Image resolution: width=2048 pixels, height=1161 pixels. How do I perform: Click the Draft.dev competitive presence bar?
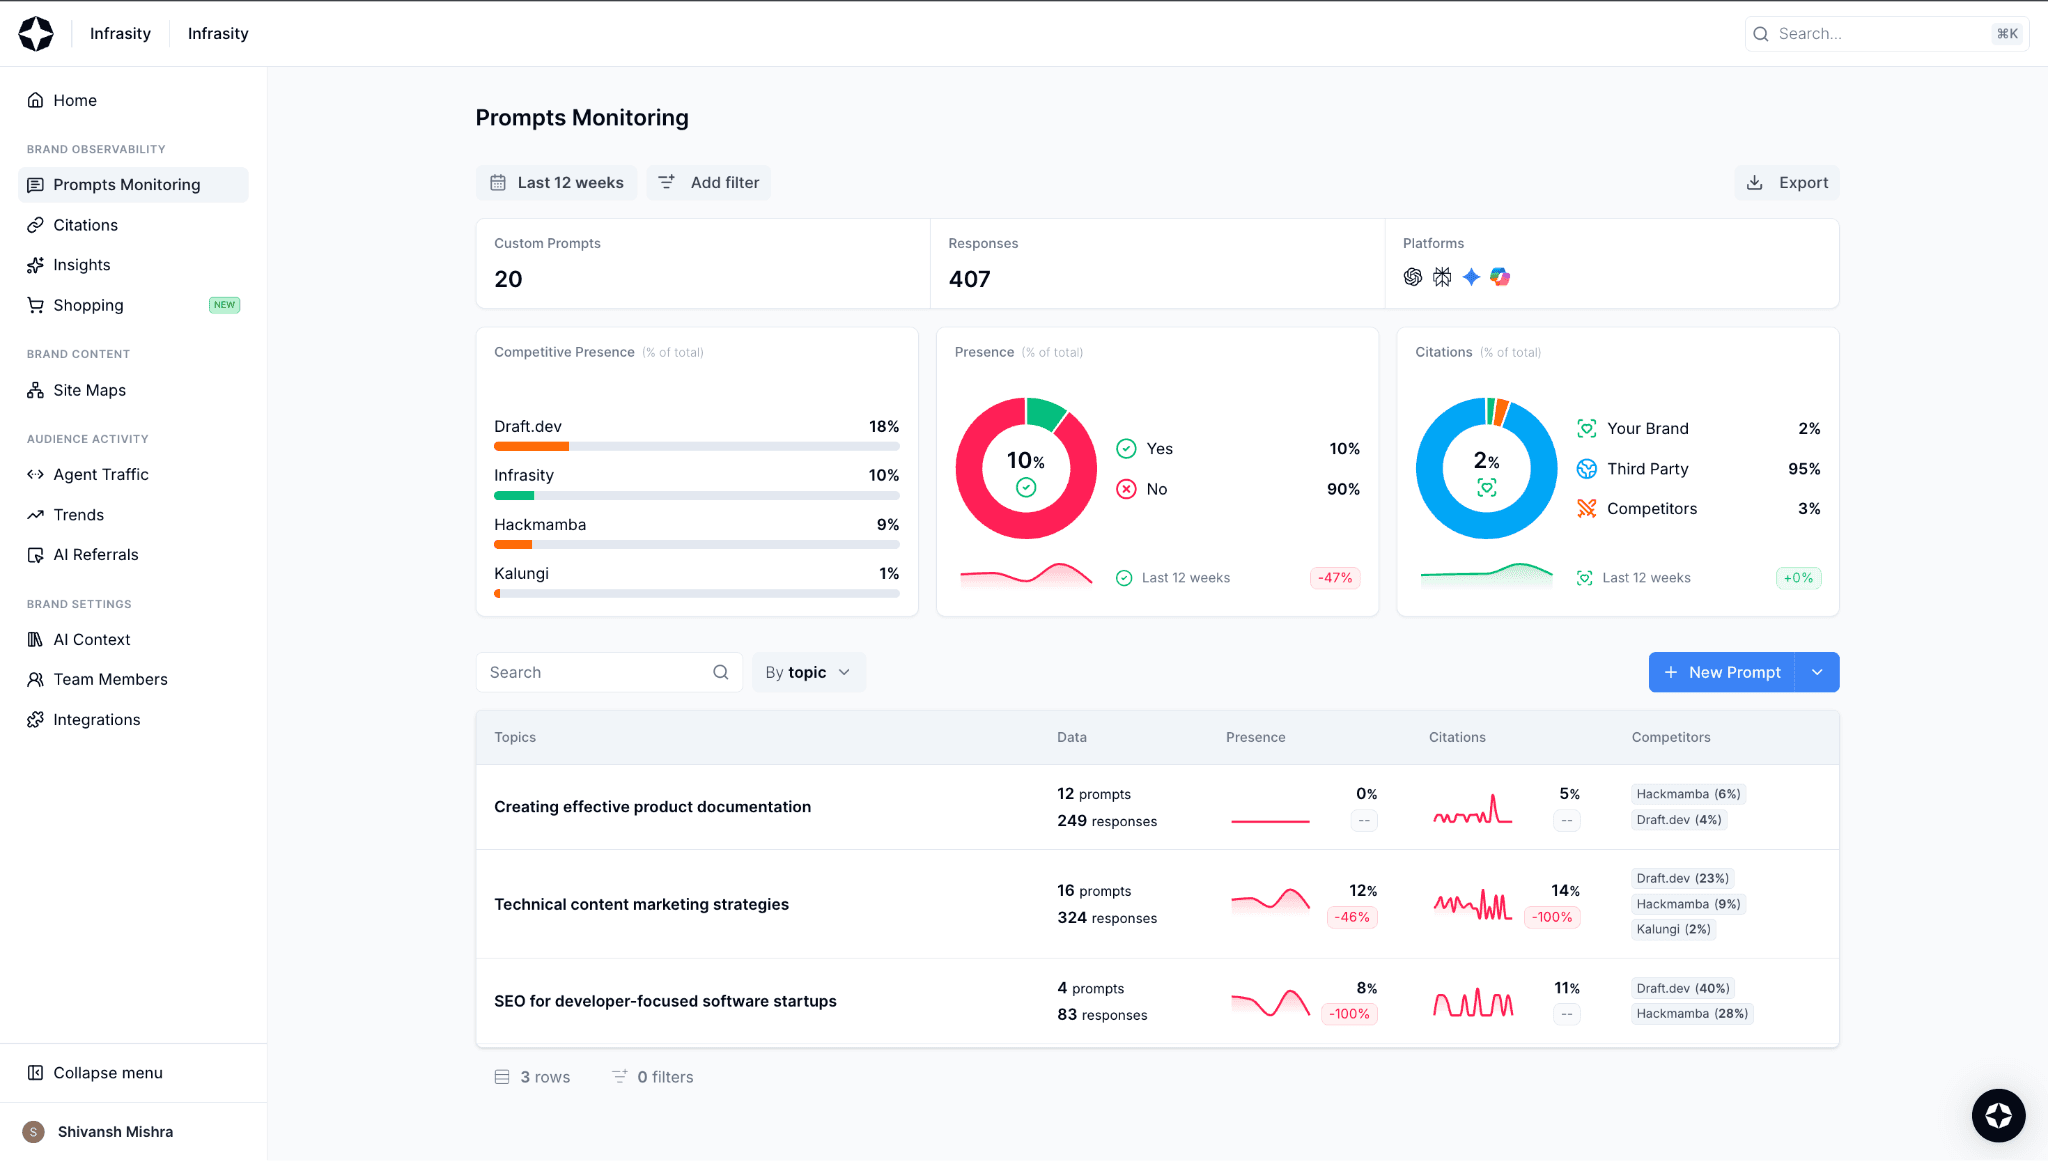697,446
